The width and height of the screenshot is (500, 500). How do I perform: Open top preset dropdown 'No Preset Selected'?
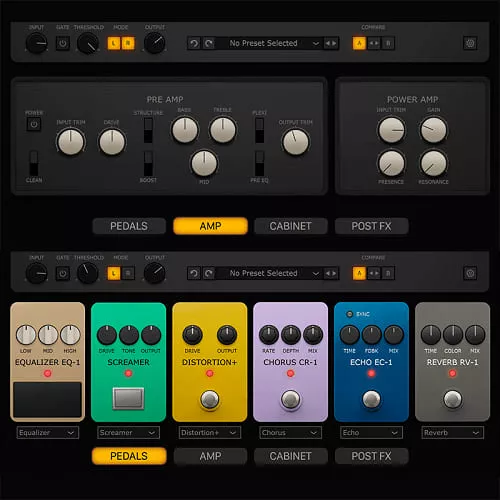coord(270,43)
